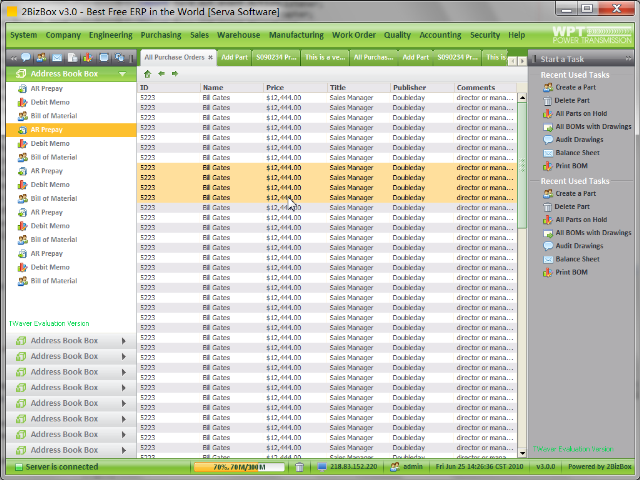
Task: Open the Warehouse menu
Action: 238,35
